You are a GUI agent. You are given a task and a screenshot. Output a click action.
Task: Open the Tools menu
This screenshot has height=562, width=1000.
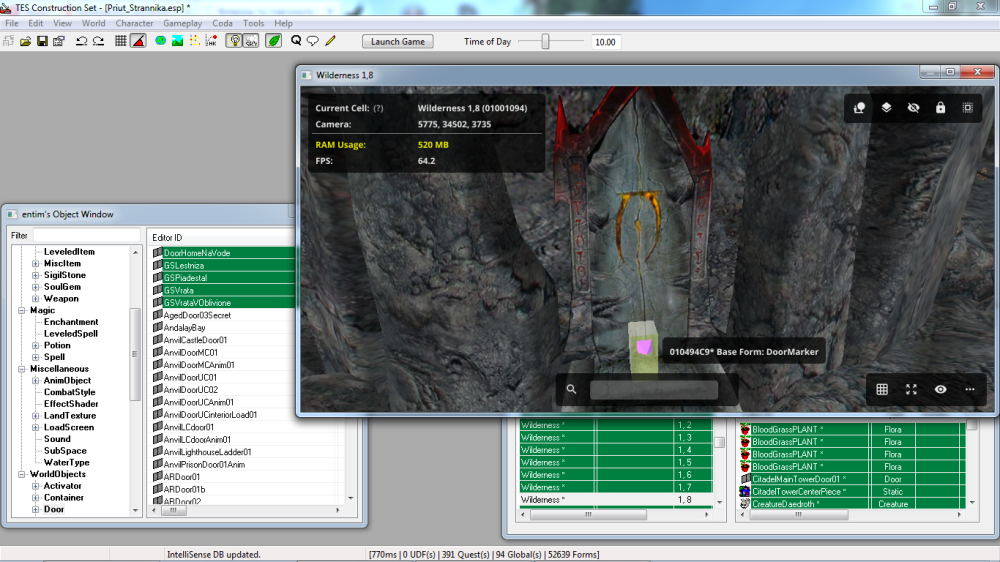(x=253, y=23)
